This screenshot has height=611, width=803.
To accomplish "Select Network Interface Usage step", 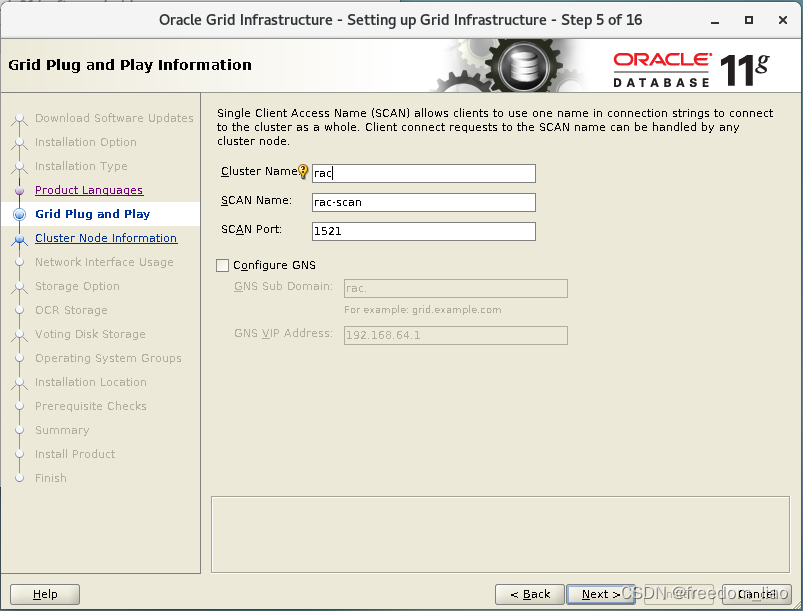I will coord(106,262).
